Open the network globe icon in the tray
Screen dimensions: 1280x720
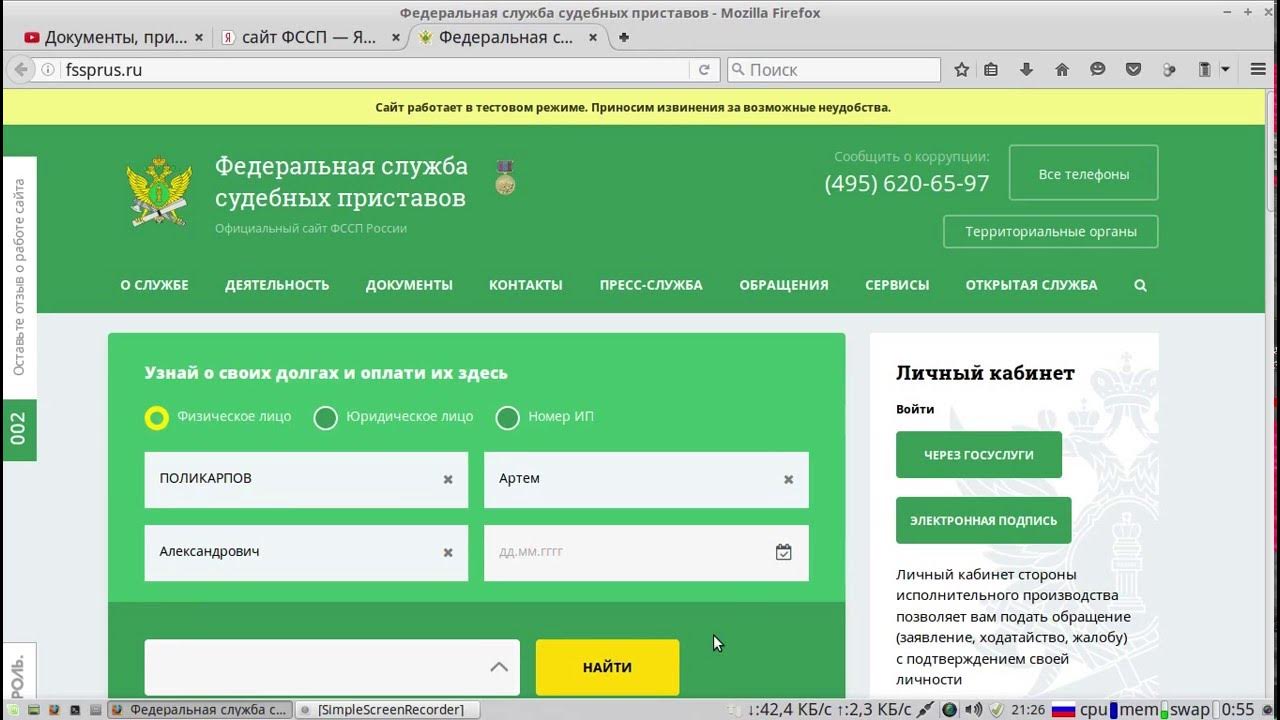949,710
